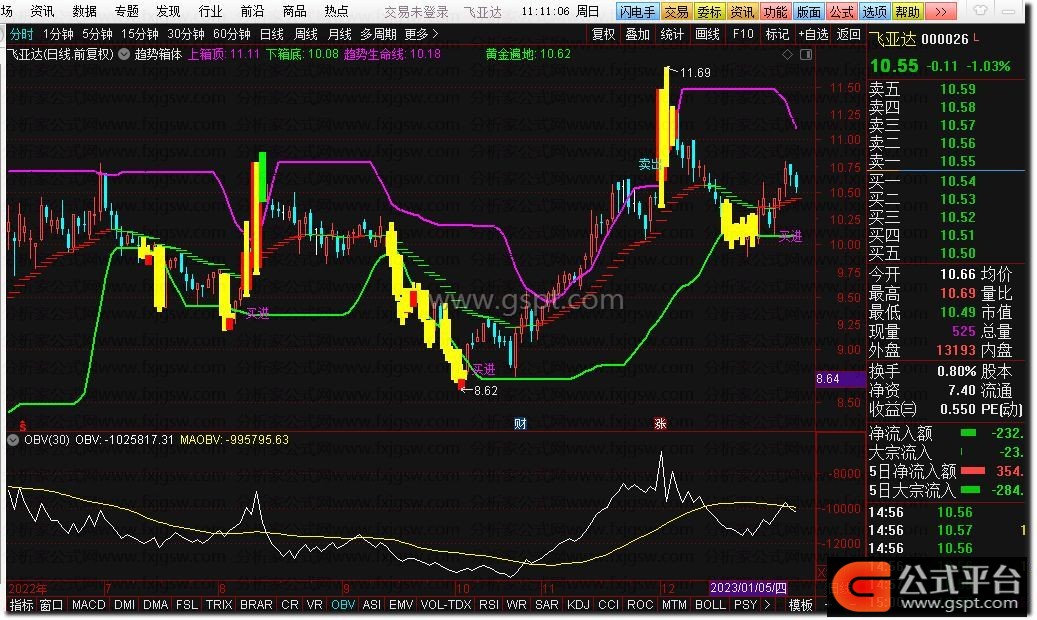The height and width of the screenshot is (620, 1037).
Task: Click the 交易未登录 login status
Action: pos(417,12)
